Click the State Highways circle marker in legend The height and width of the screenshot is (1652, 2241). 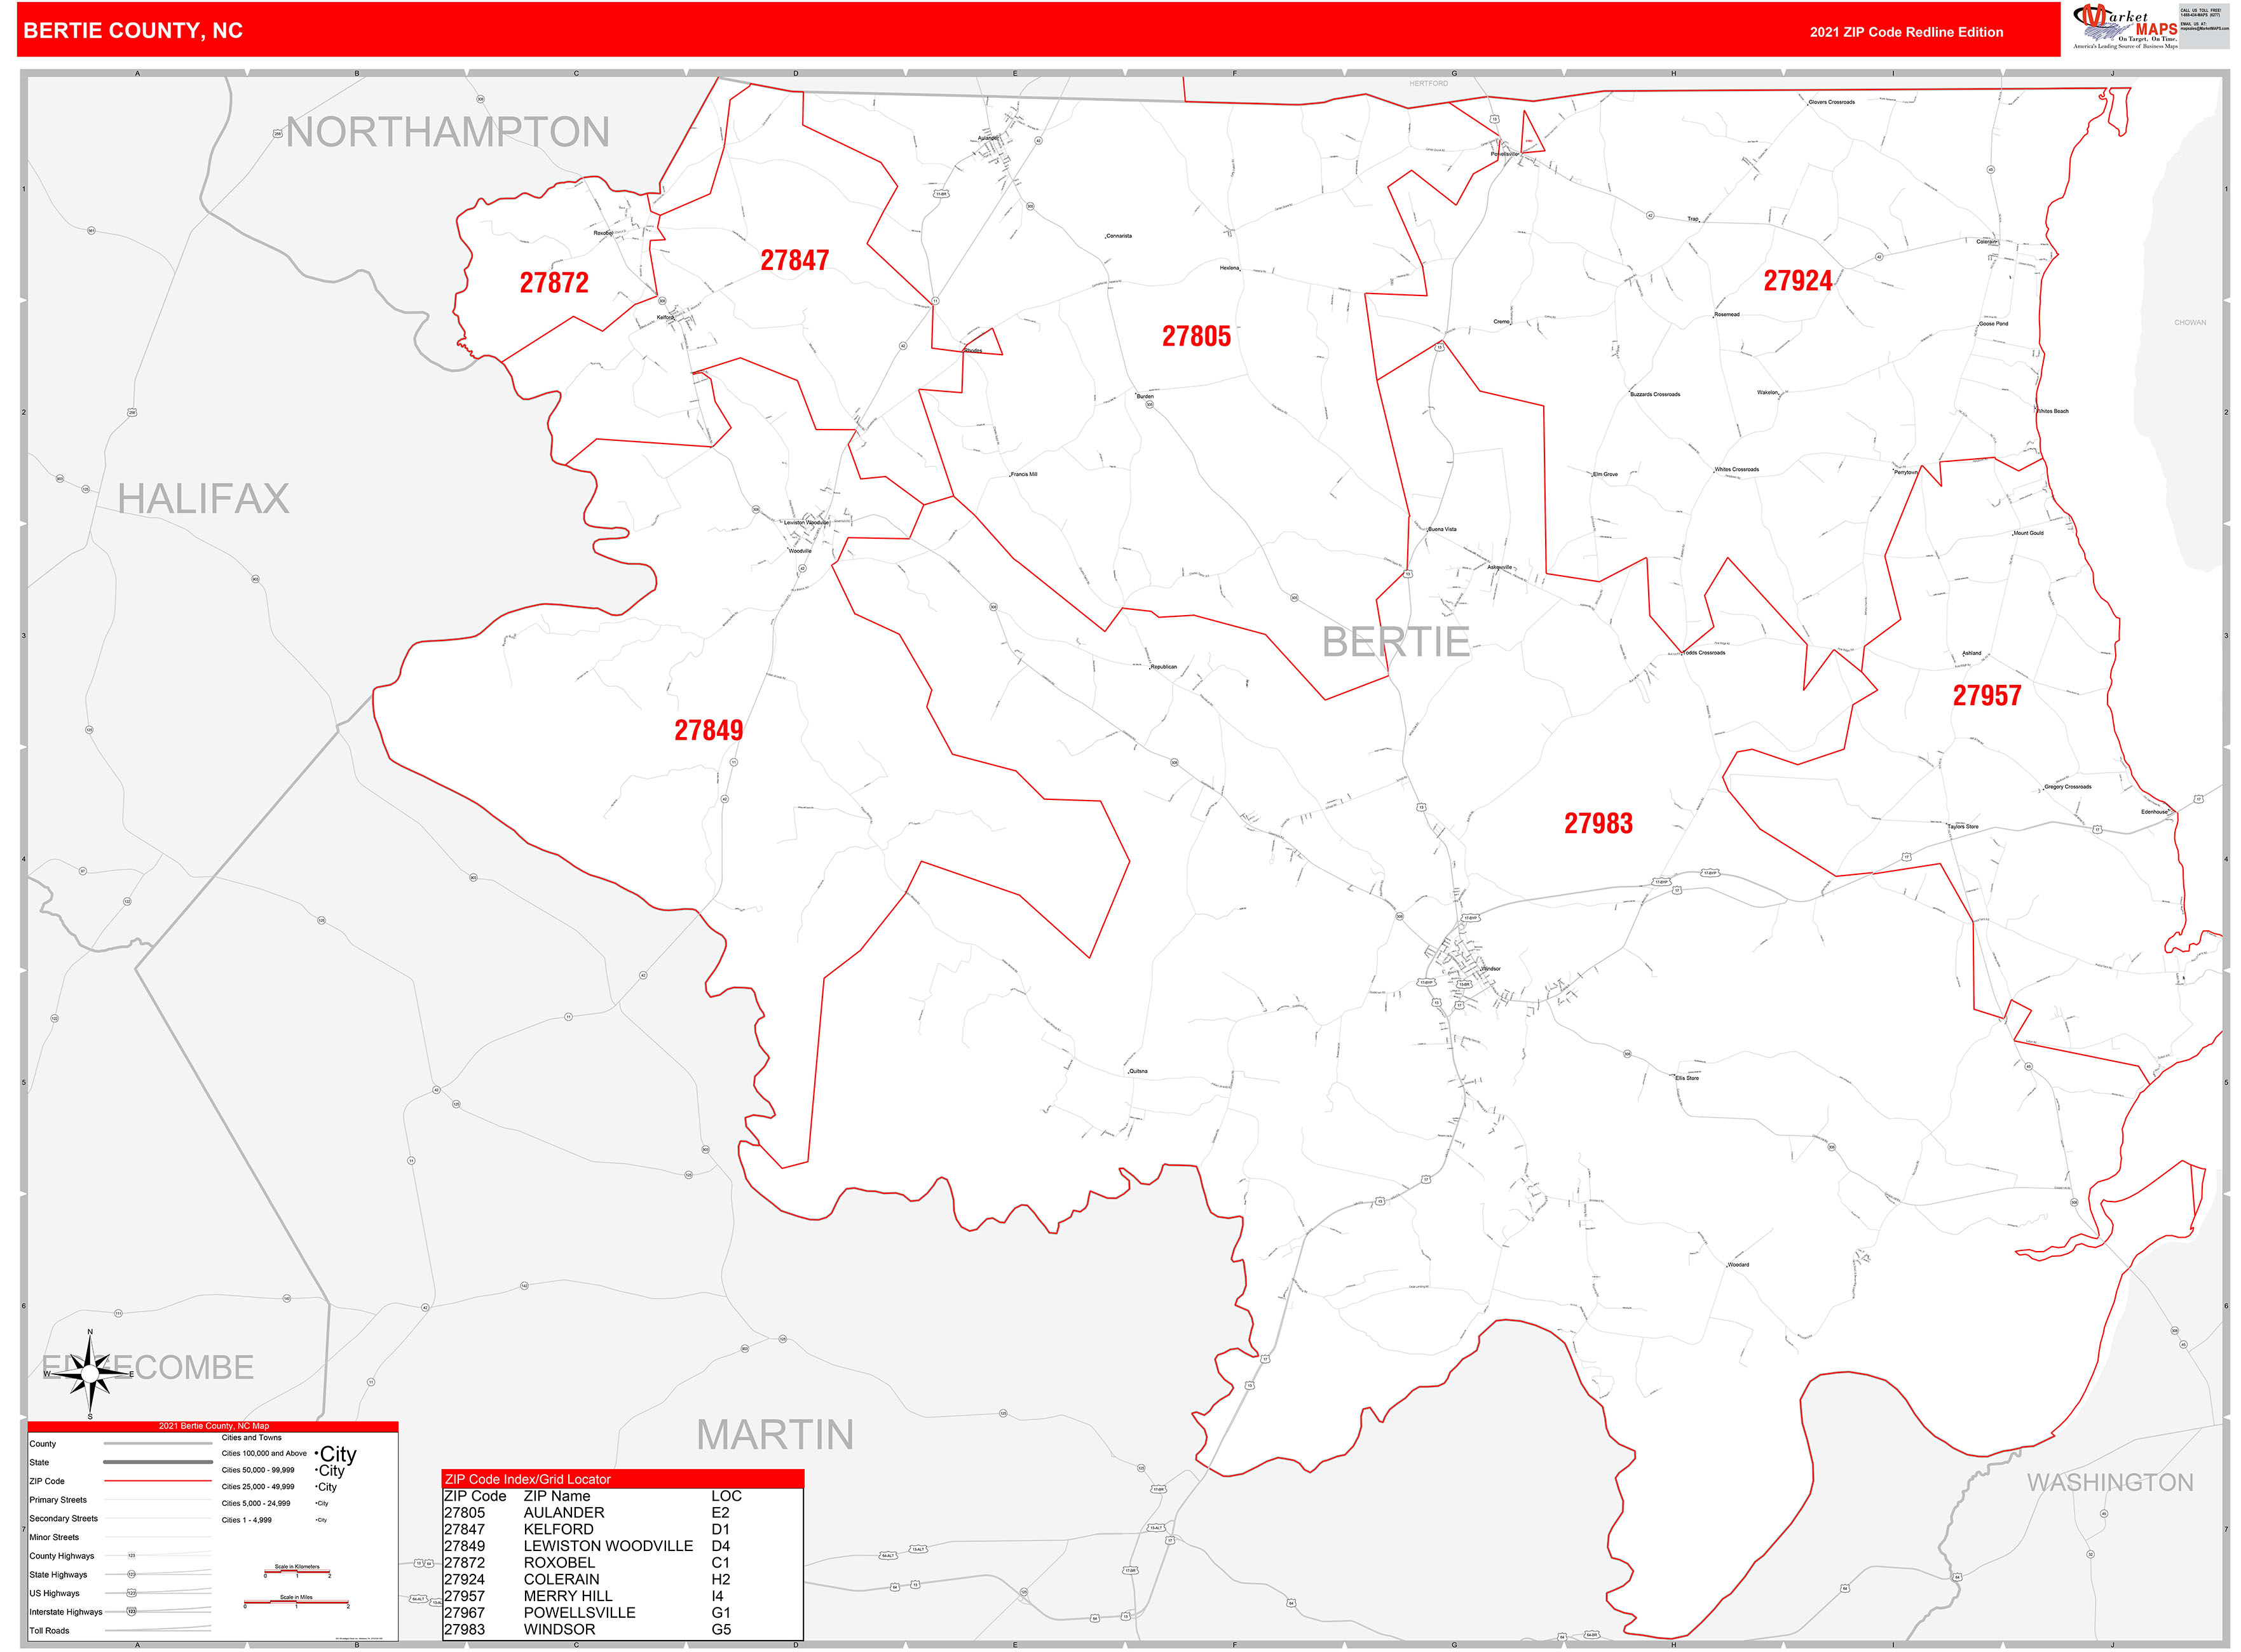pos(131,1574)
